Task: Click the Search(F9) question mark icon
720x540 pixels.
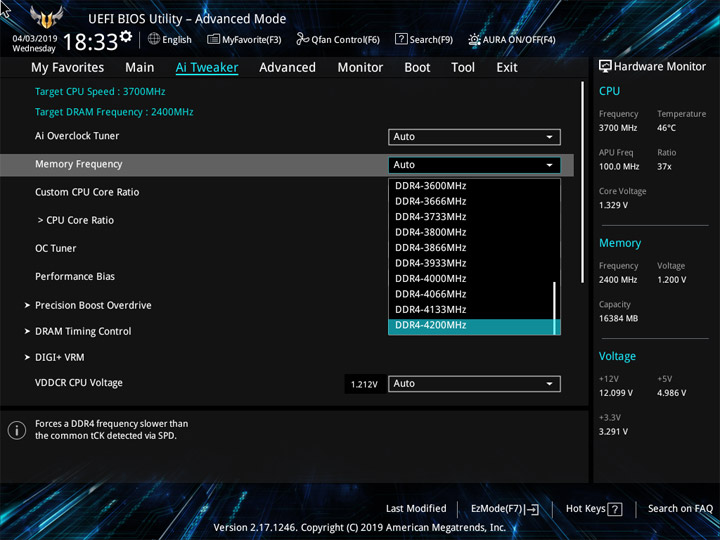Action: click(x=401, y=39)
